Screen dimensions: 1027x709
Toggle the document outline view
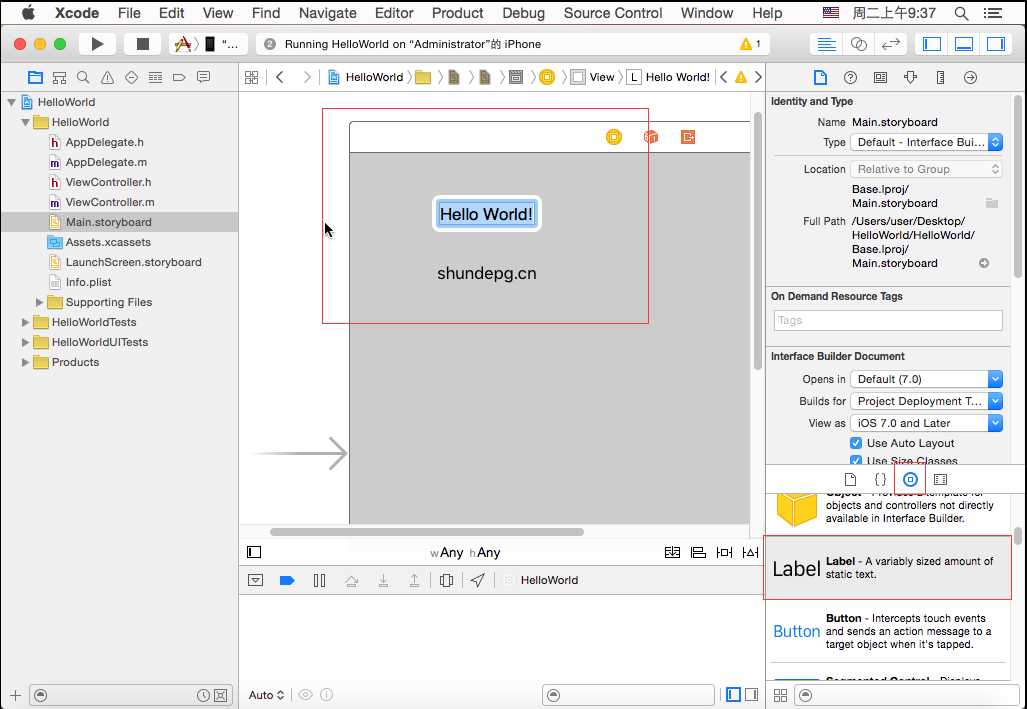[254, 552]
